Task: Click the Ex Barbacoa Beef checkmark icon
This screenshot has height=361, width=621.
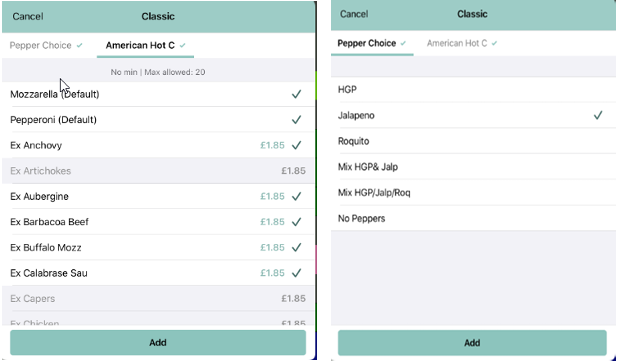Action: 296,222
